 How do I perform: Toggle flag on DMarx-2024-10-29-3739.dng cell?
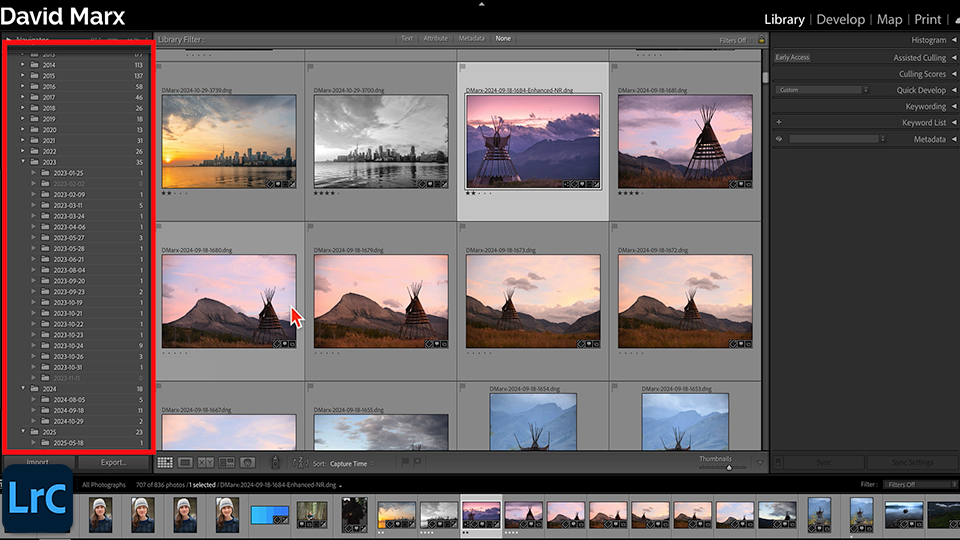click(159, 67)
